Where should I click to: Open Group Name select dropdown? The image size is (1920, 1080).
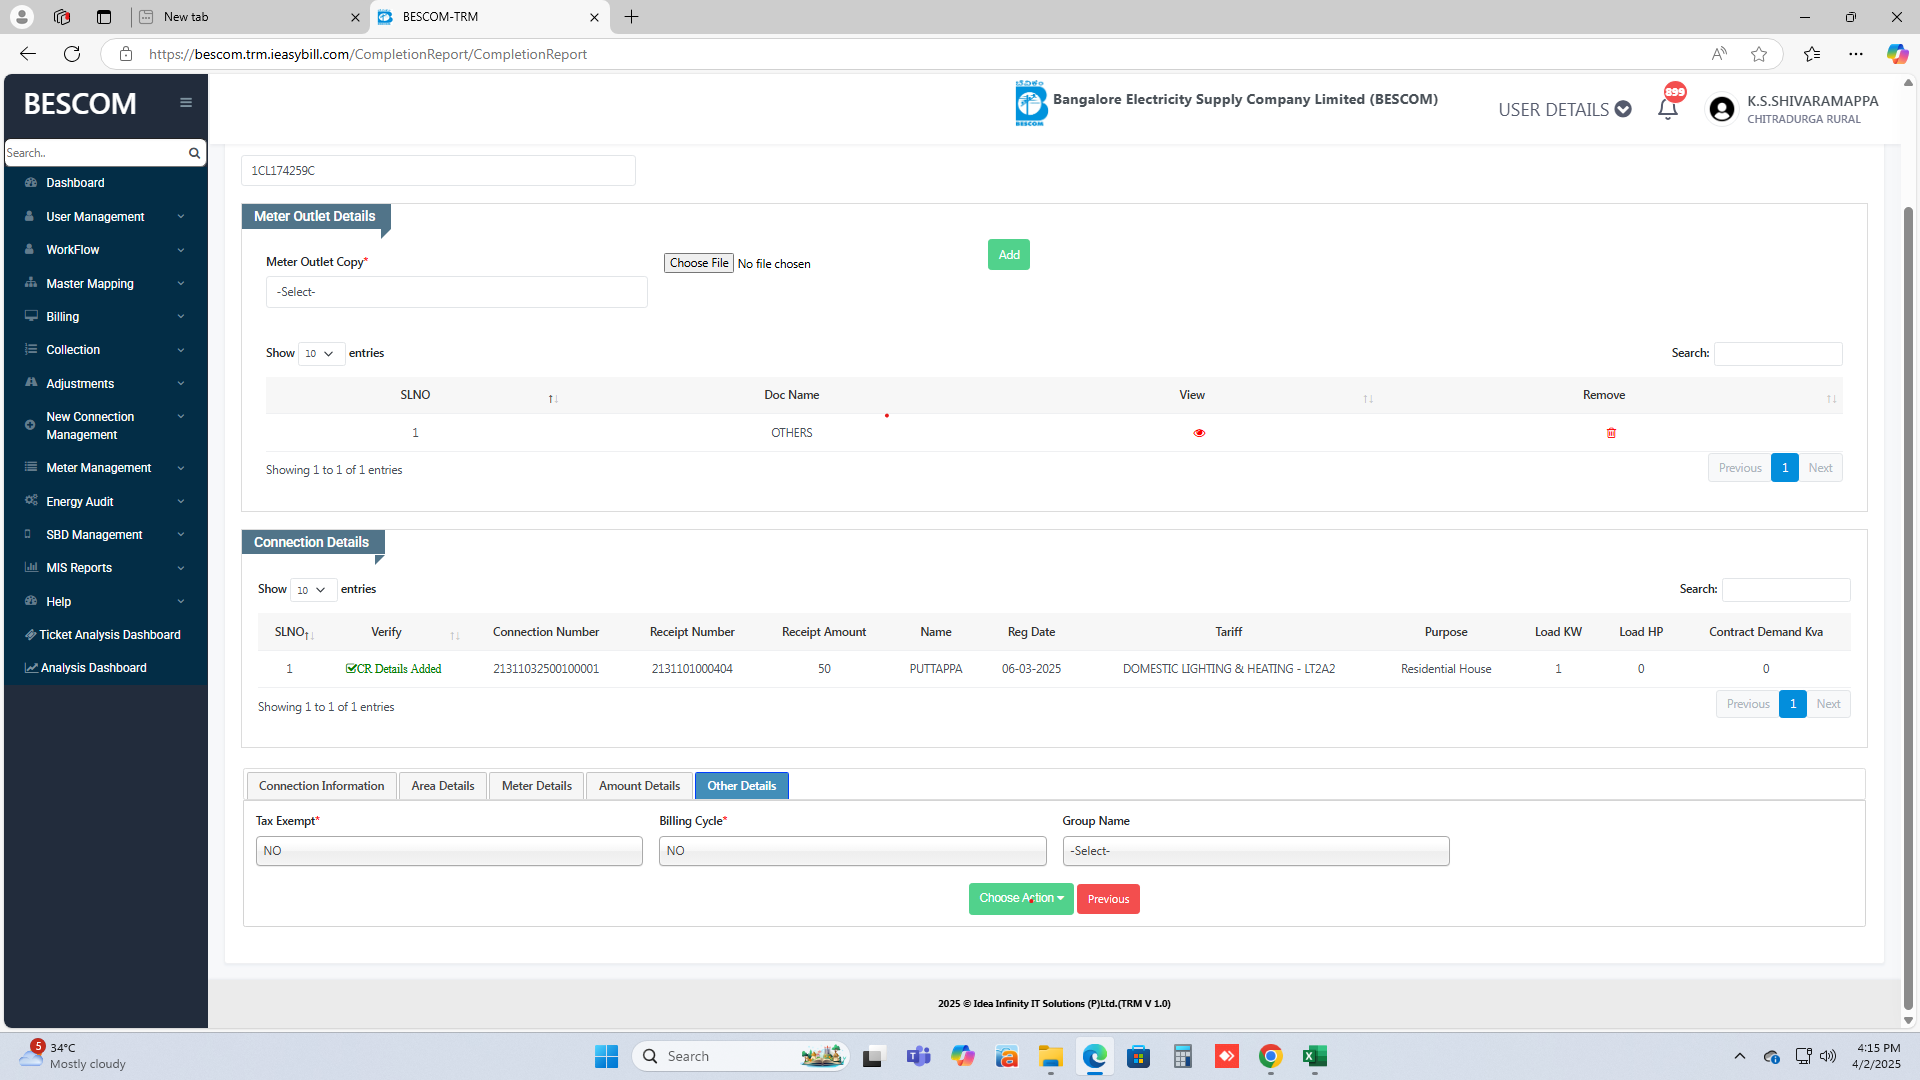tap(1255, 851)
